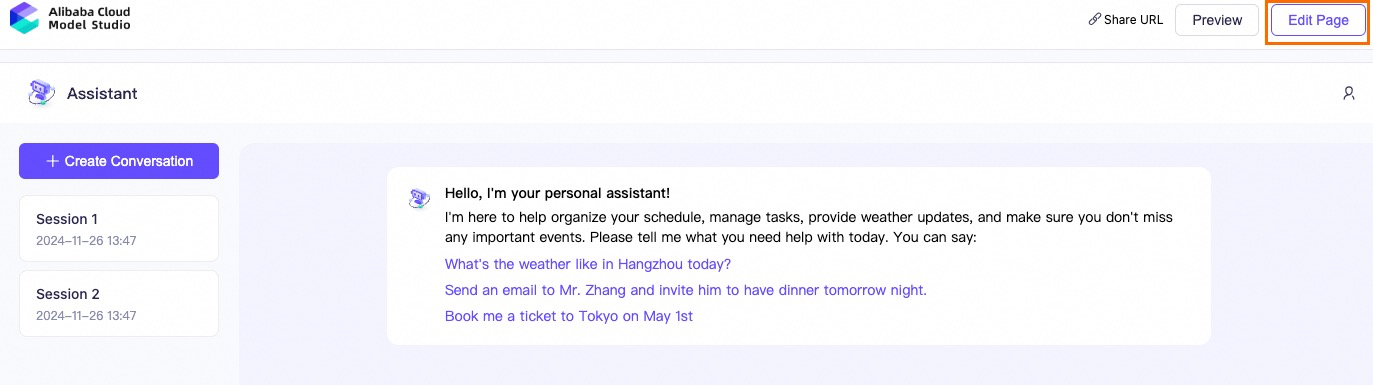
Task: Click the plus icon in Create Conversation
Action: click(52, 161)
